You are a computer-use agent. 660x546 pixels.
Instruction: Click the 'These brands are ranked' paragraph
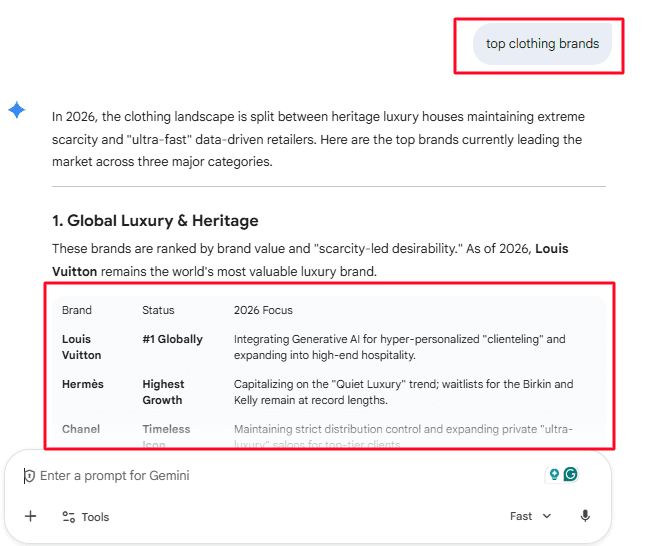tap(310, 260)
